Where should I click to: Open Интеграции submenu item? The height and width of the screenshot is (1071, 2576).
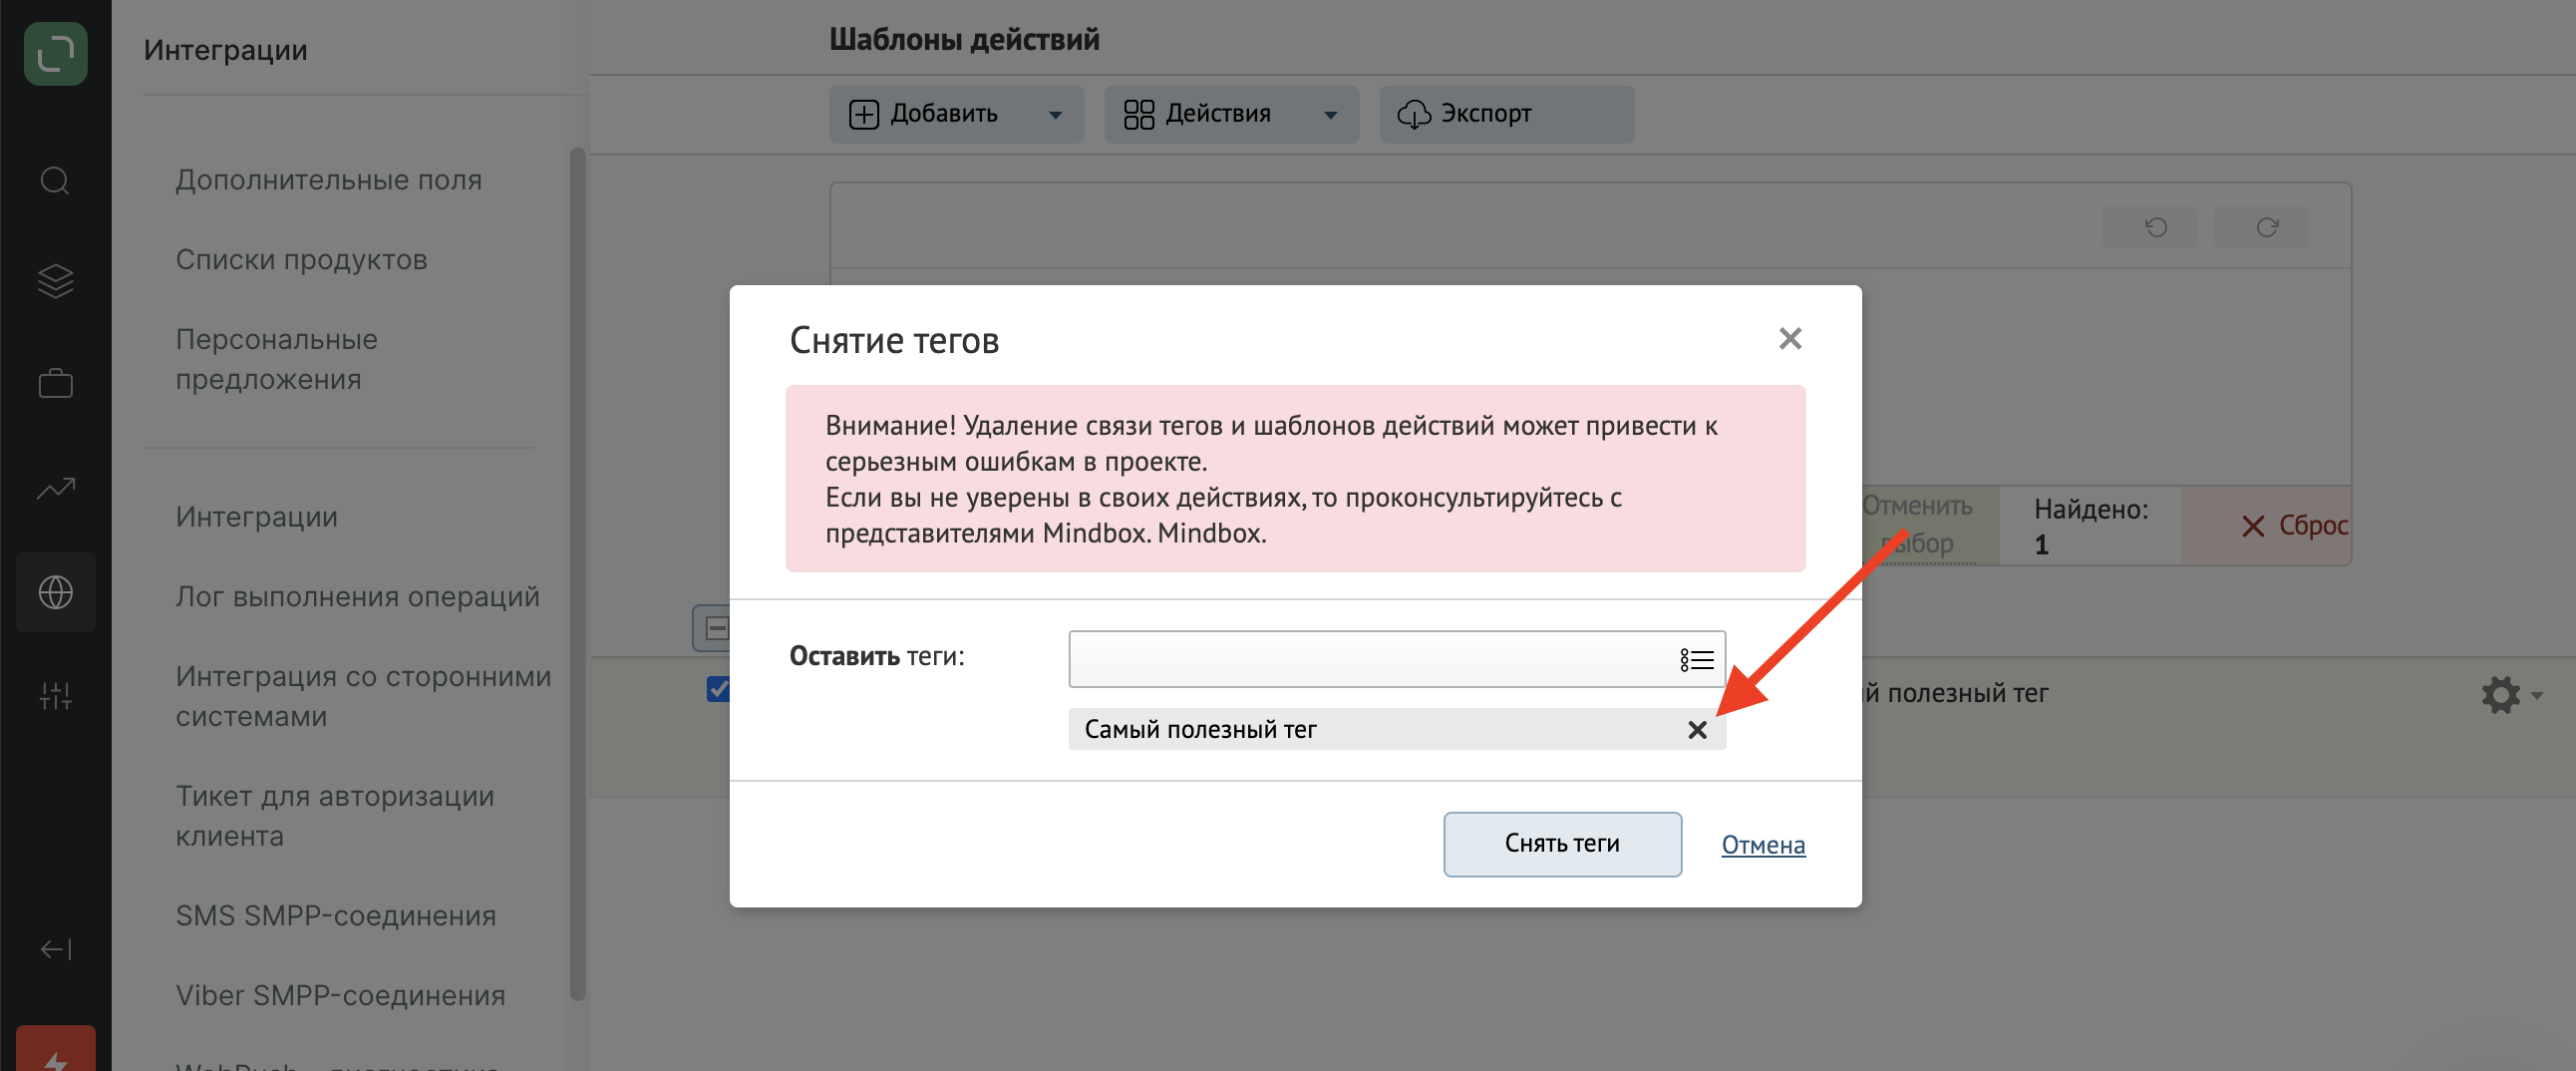pos(257,517)
